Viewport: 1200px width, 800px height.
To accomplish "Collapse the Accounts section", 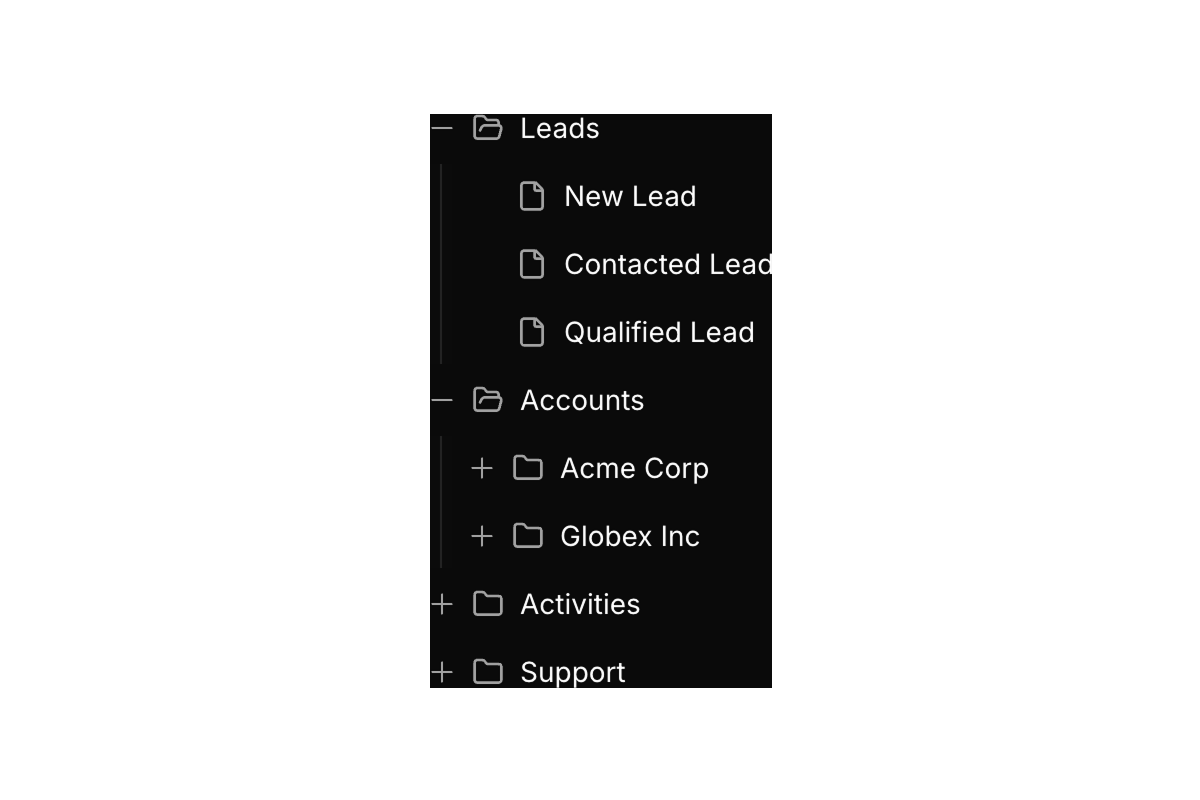I will pos(442,400).
